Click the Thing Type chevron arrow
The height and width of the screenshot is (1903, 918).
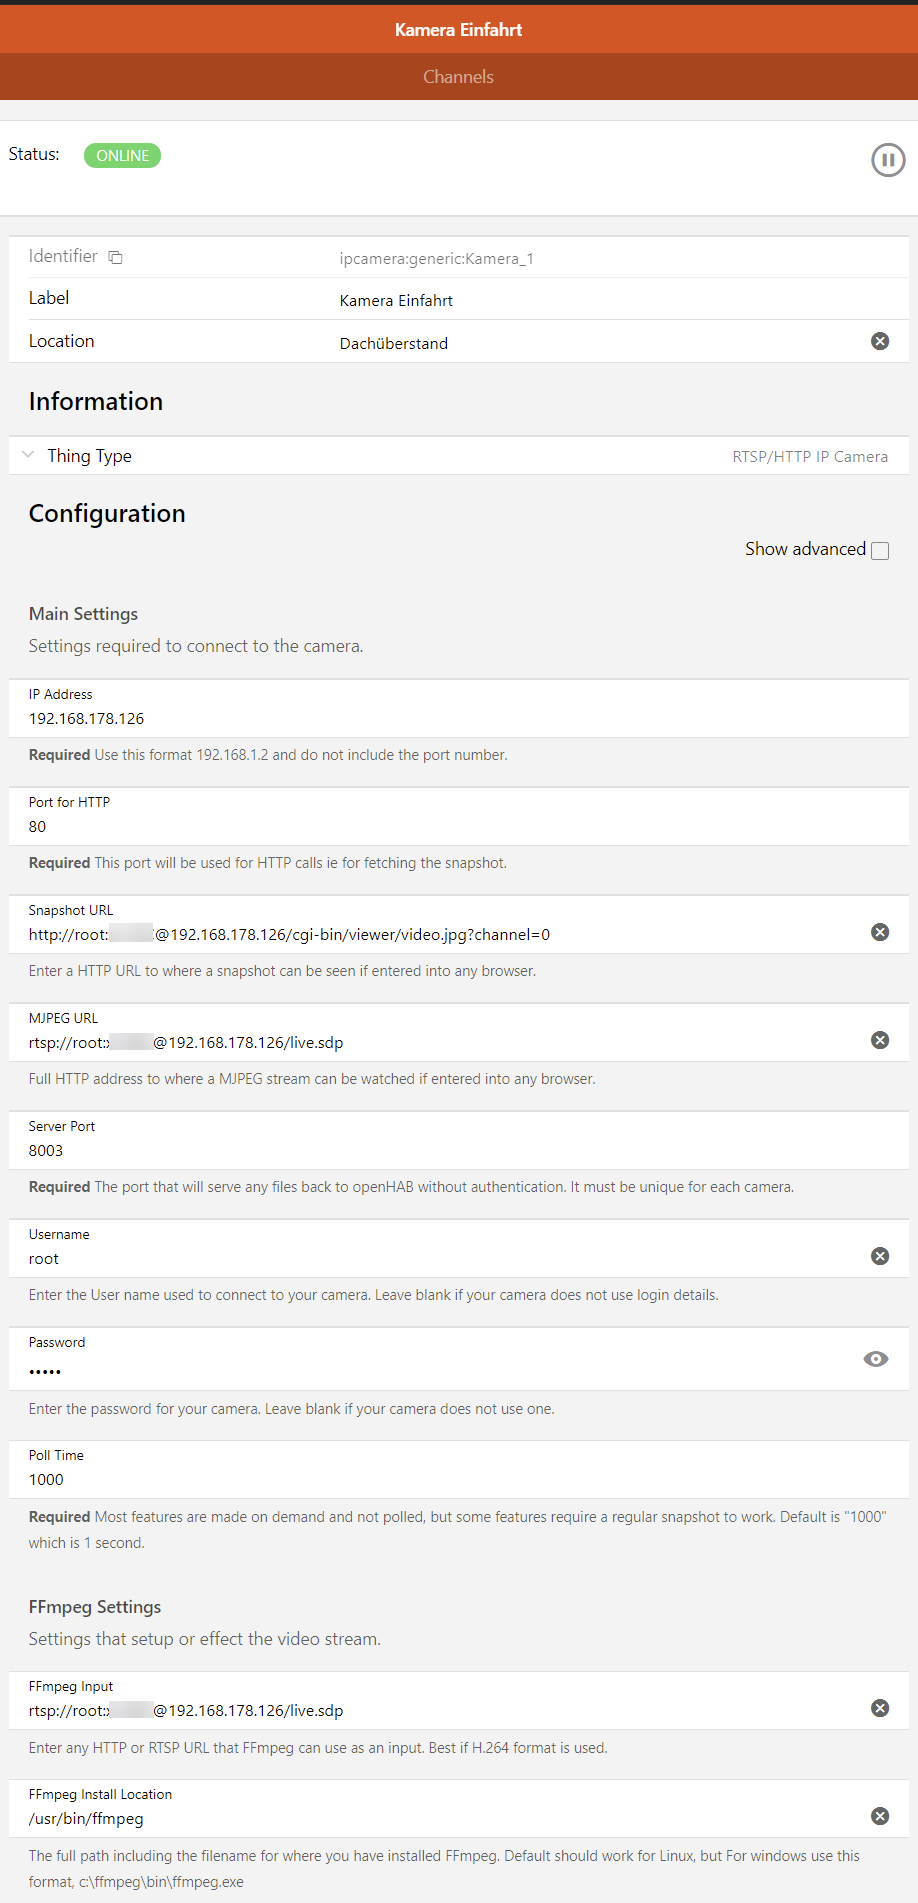coord(28,455)
